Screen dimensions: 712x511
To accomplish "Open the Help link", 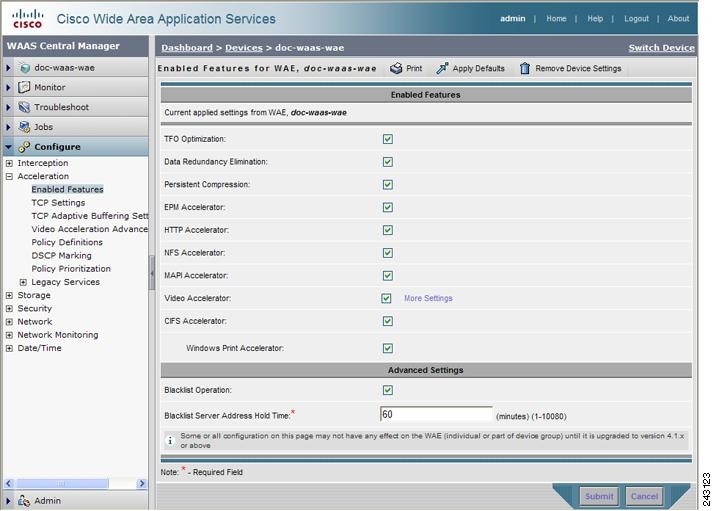I will tap(595, 19).
